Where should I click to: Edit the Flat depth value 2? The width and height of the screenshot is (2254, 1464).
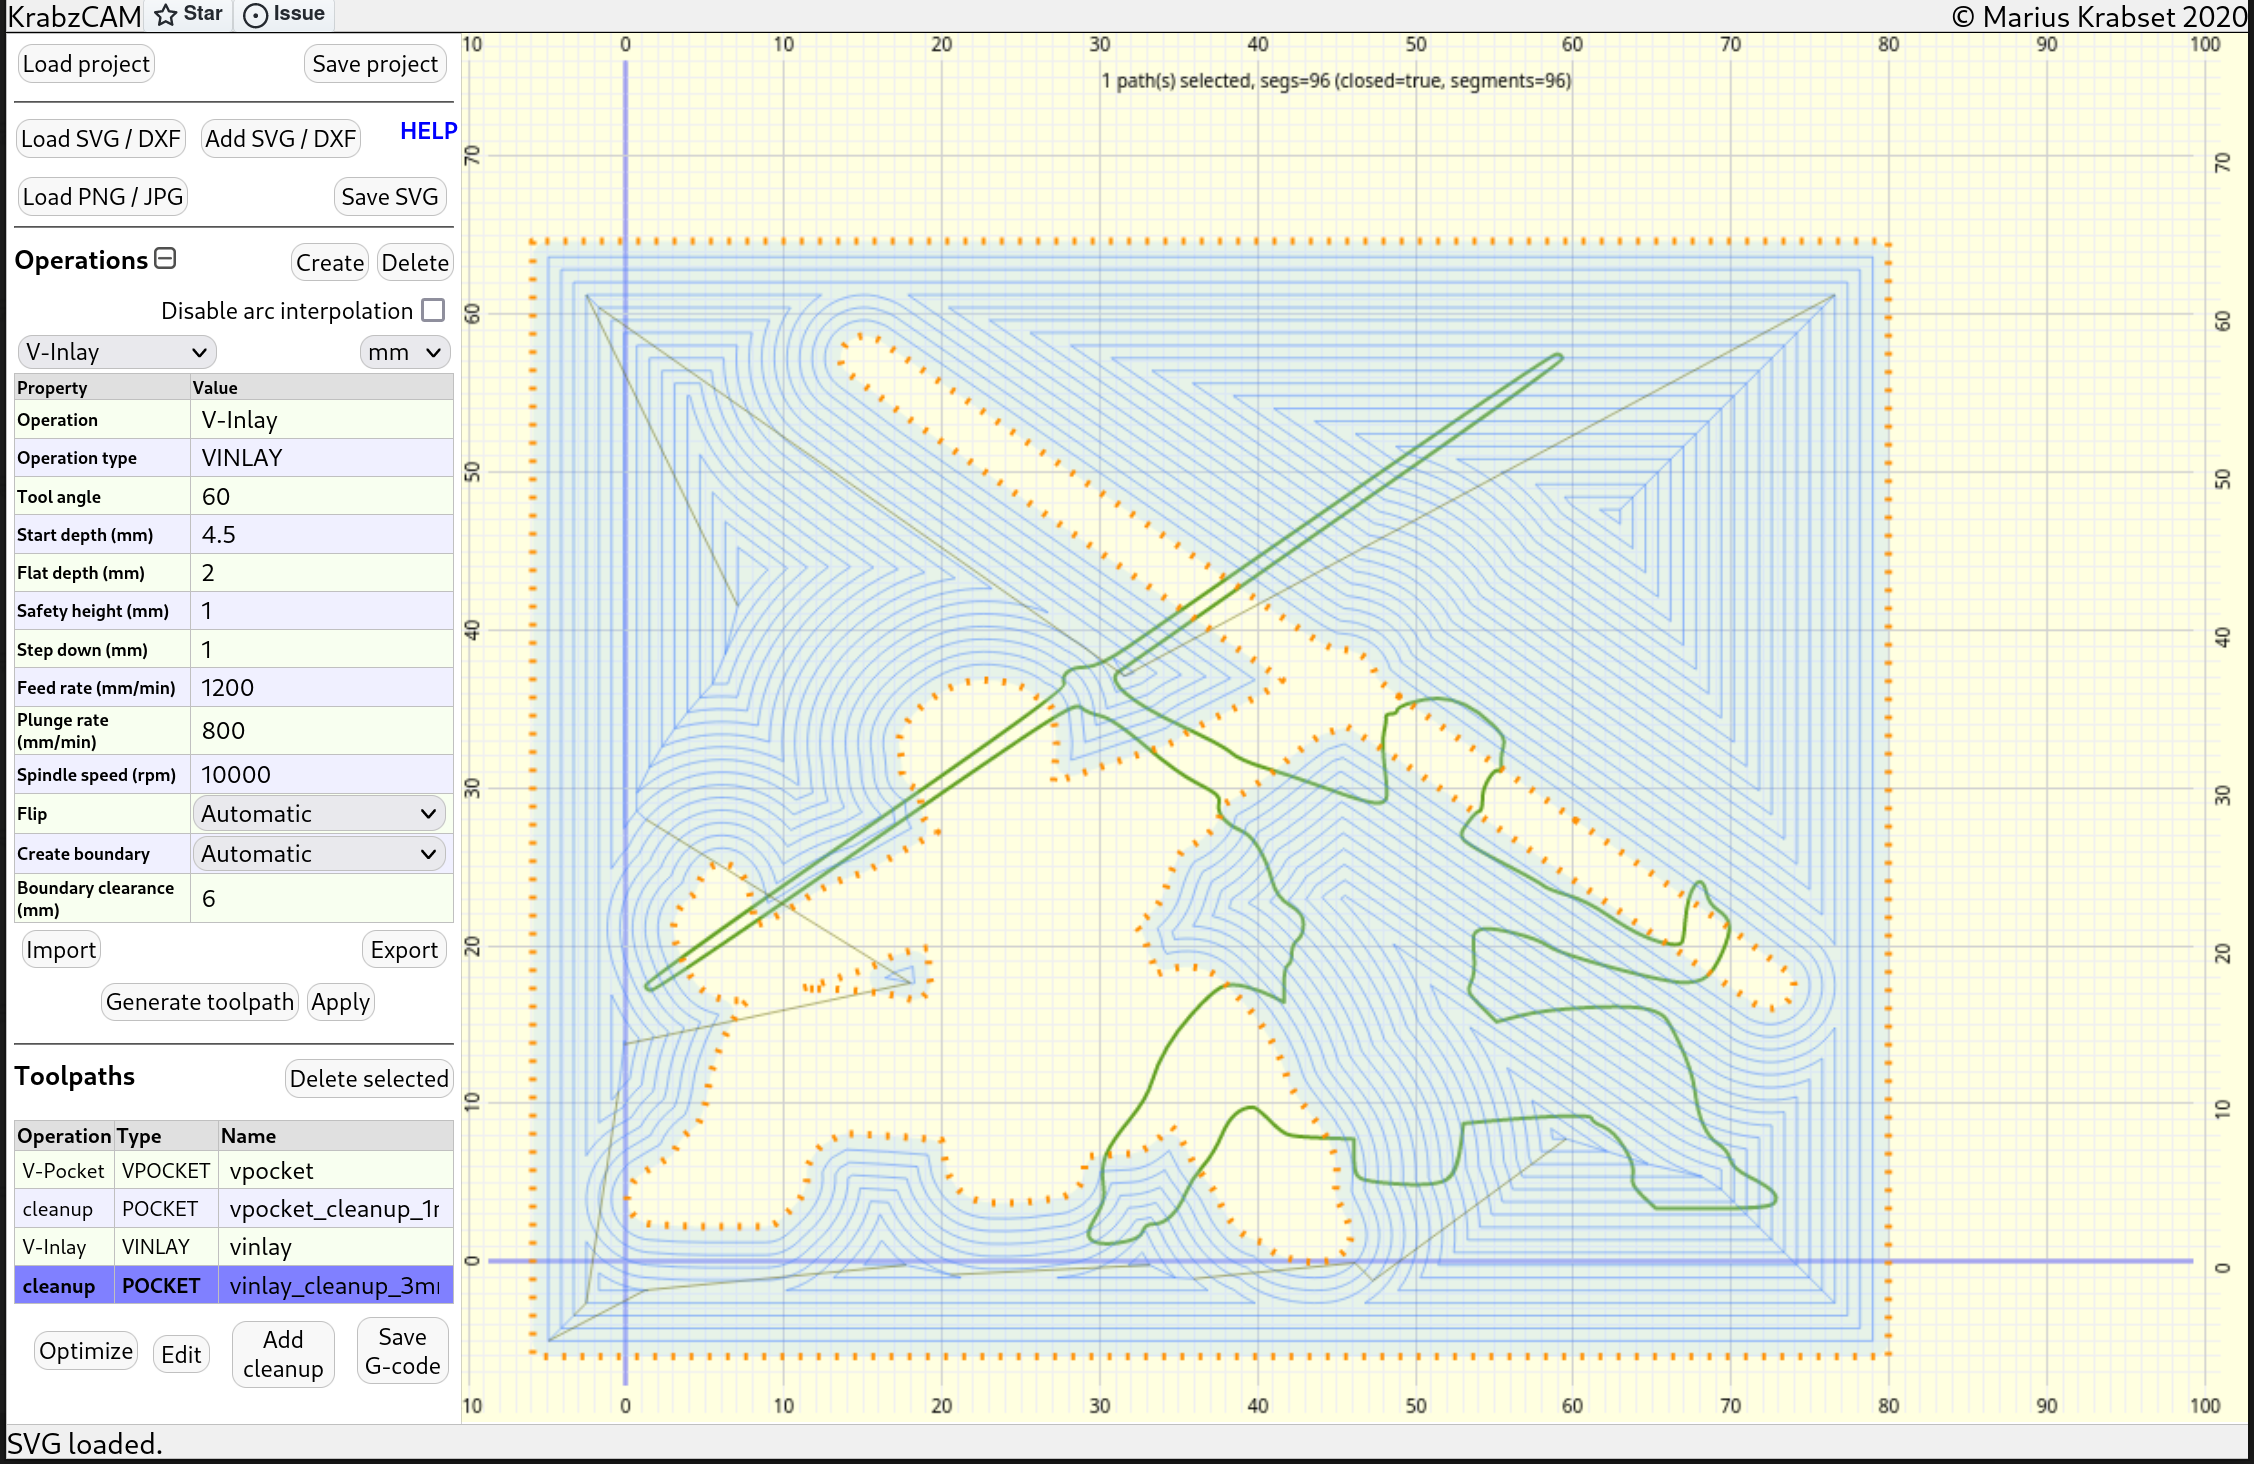(x=321, y=573)
